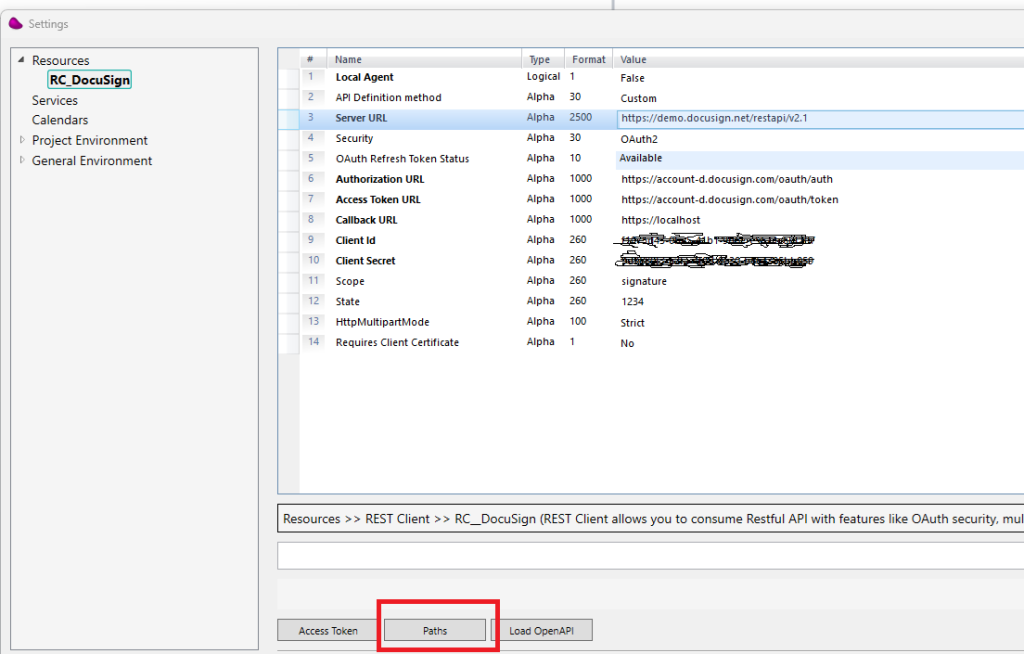The width and height of the screenshot is (1024, 654).
Task: Click the redacted Client Id value
Action: pos(715,240)
